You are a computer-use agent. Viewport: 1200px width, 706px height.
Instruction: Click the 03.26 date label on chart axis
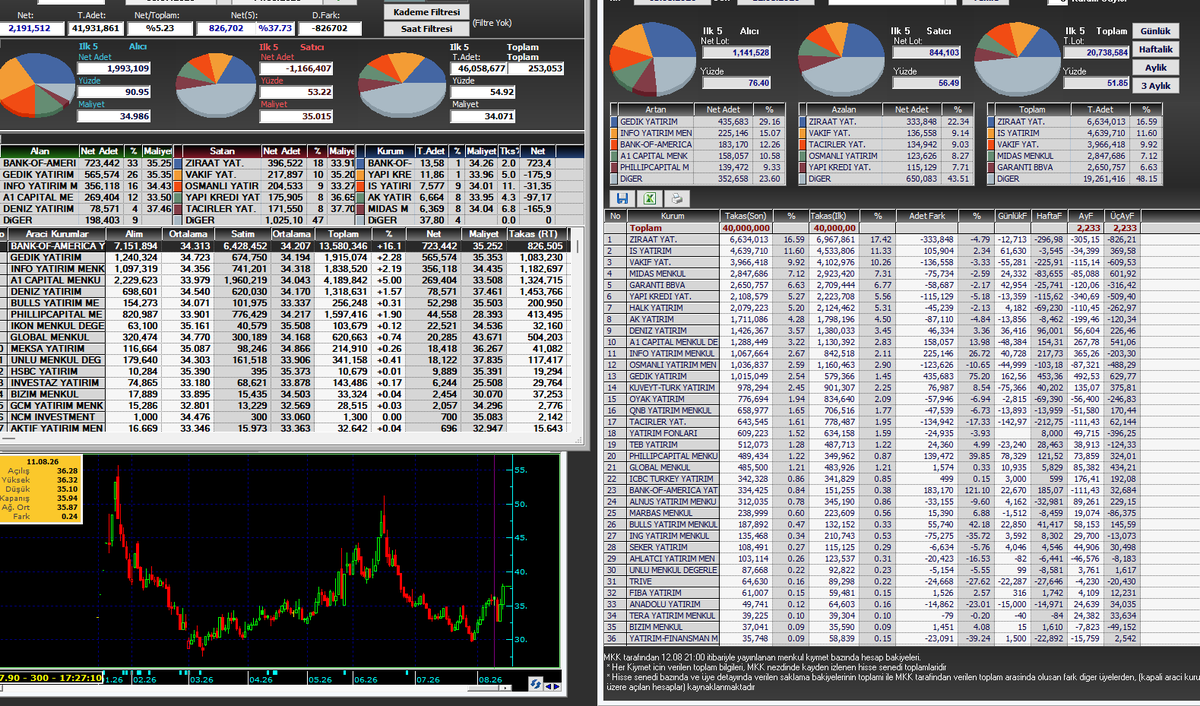tap(203, 678)
